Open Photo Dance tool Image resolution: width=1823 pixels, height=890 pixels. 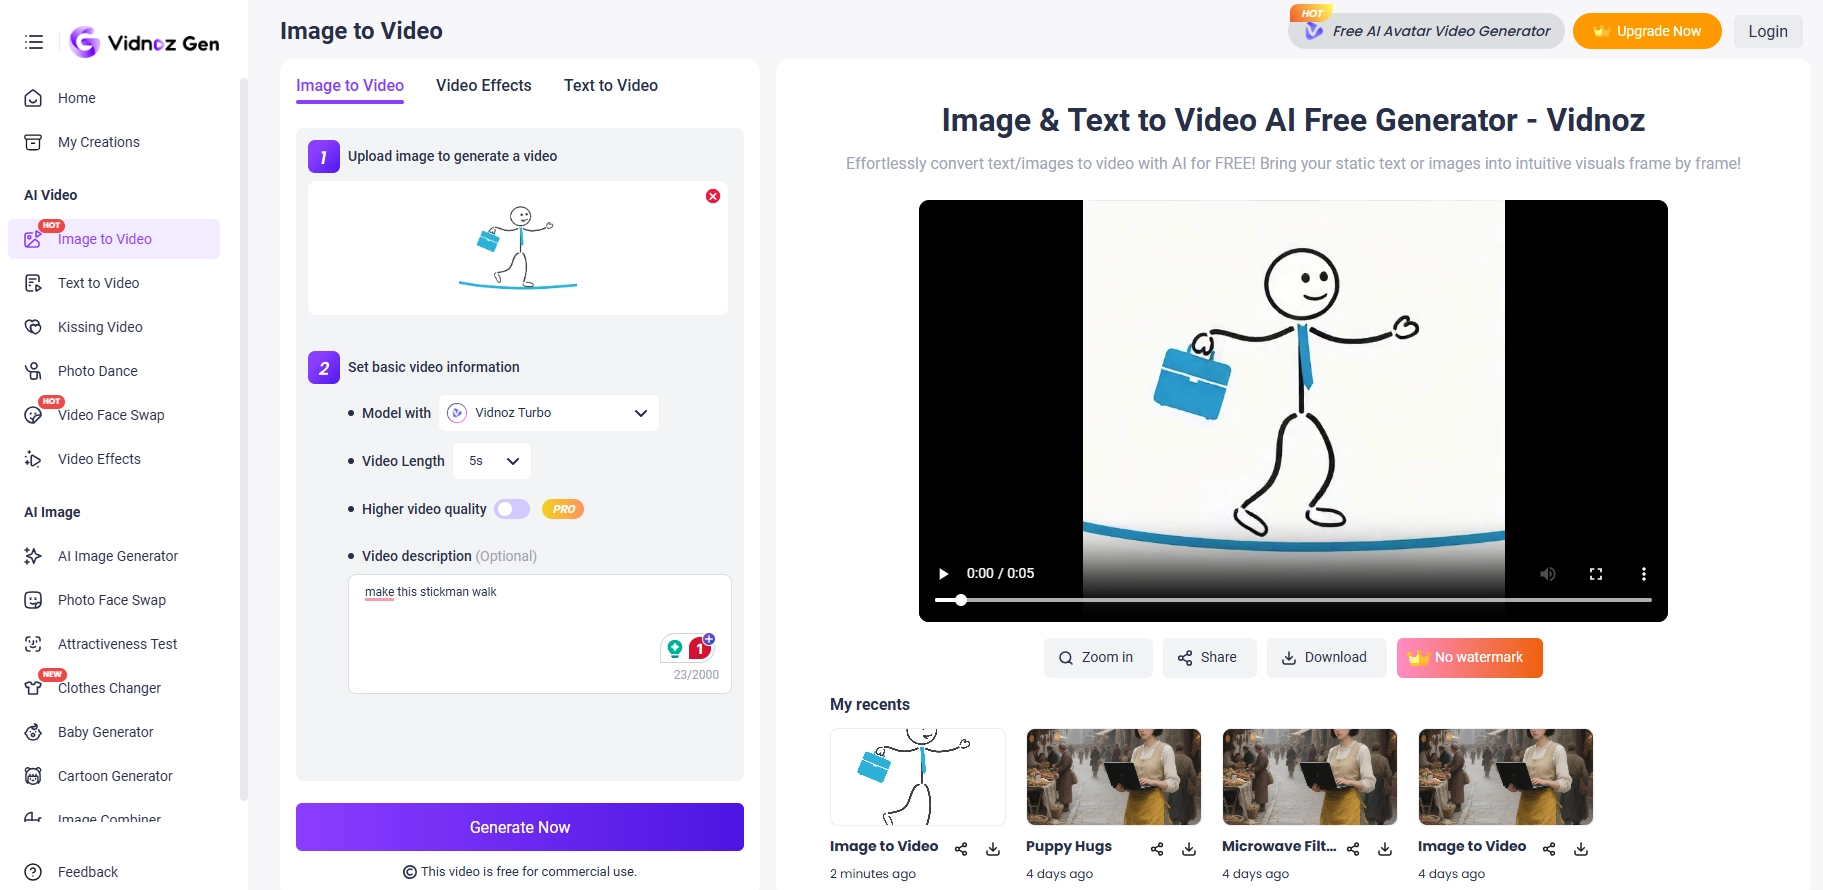(97, 371)
